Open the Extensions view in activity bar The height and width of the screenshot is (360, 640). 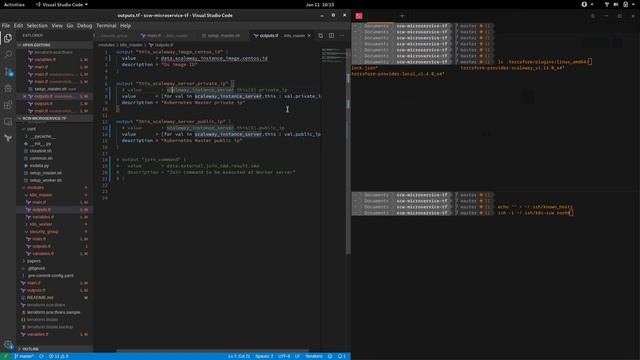(x=8, y=105)
